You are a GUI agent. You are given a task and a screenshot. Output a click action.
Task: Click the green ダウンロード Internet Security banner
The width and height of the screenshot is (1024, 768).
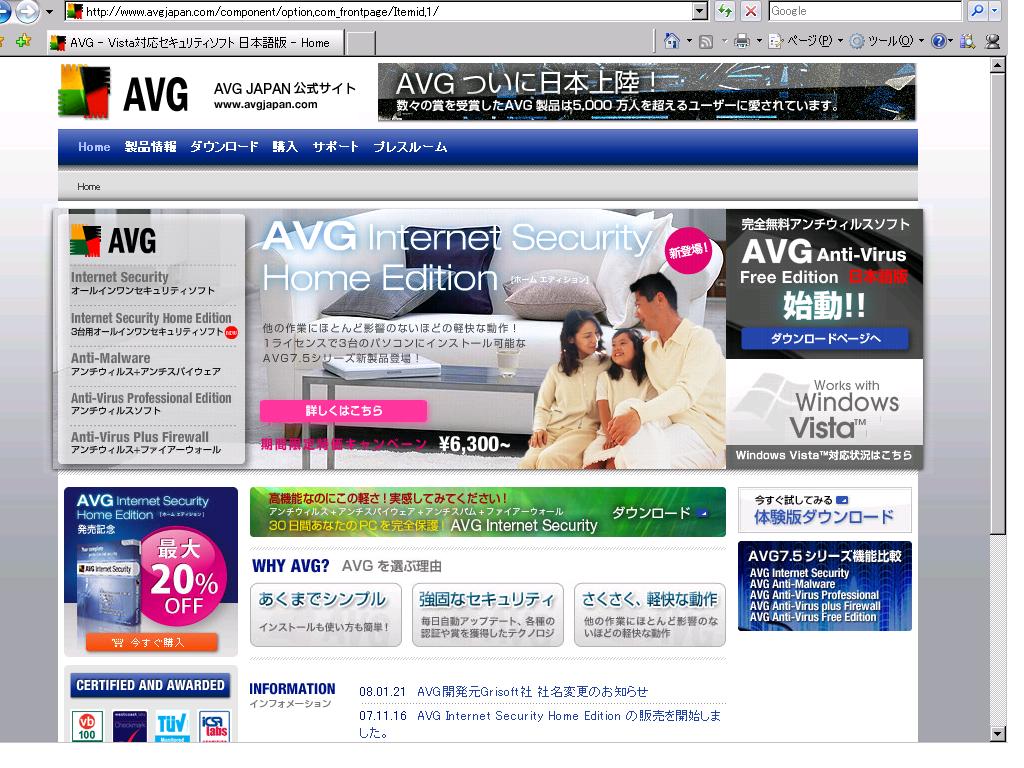coord(487,512)
